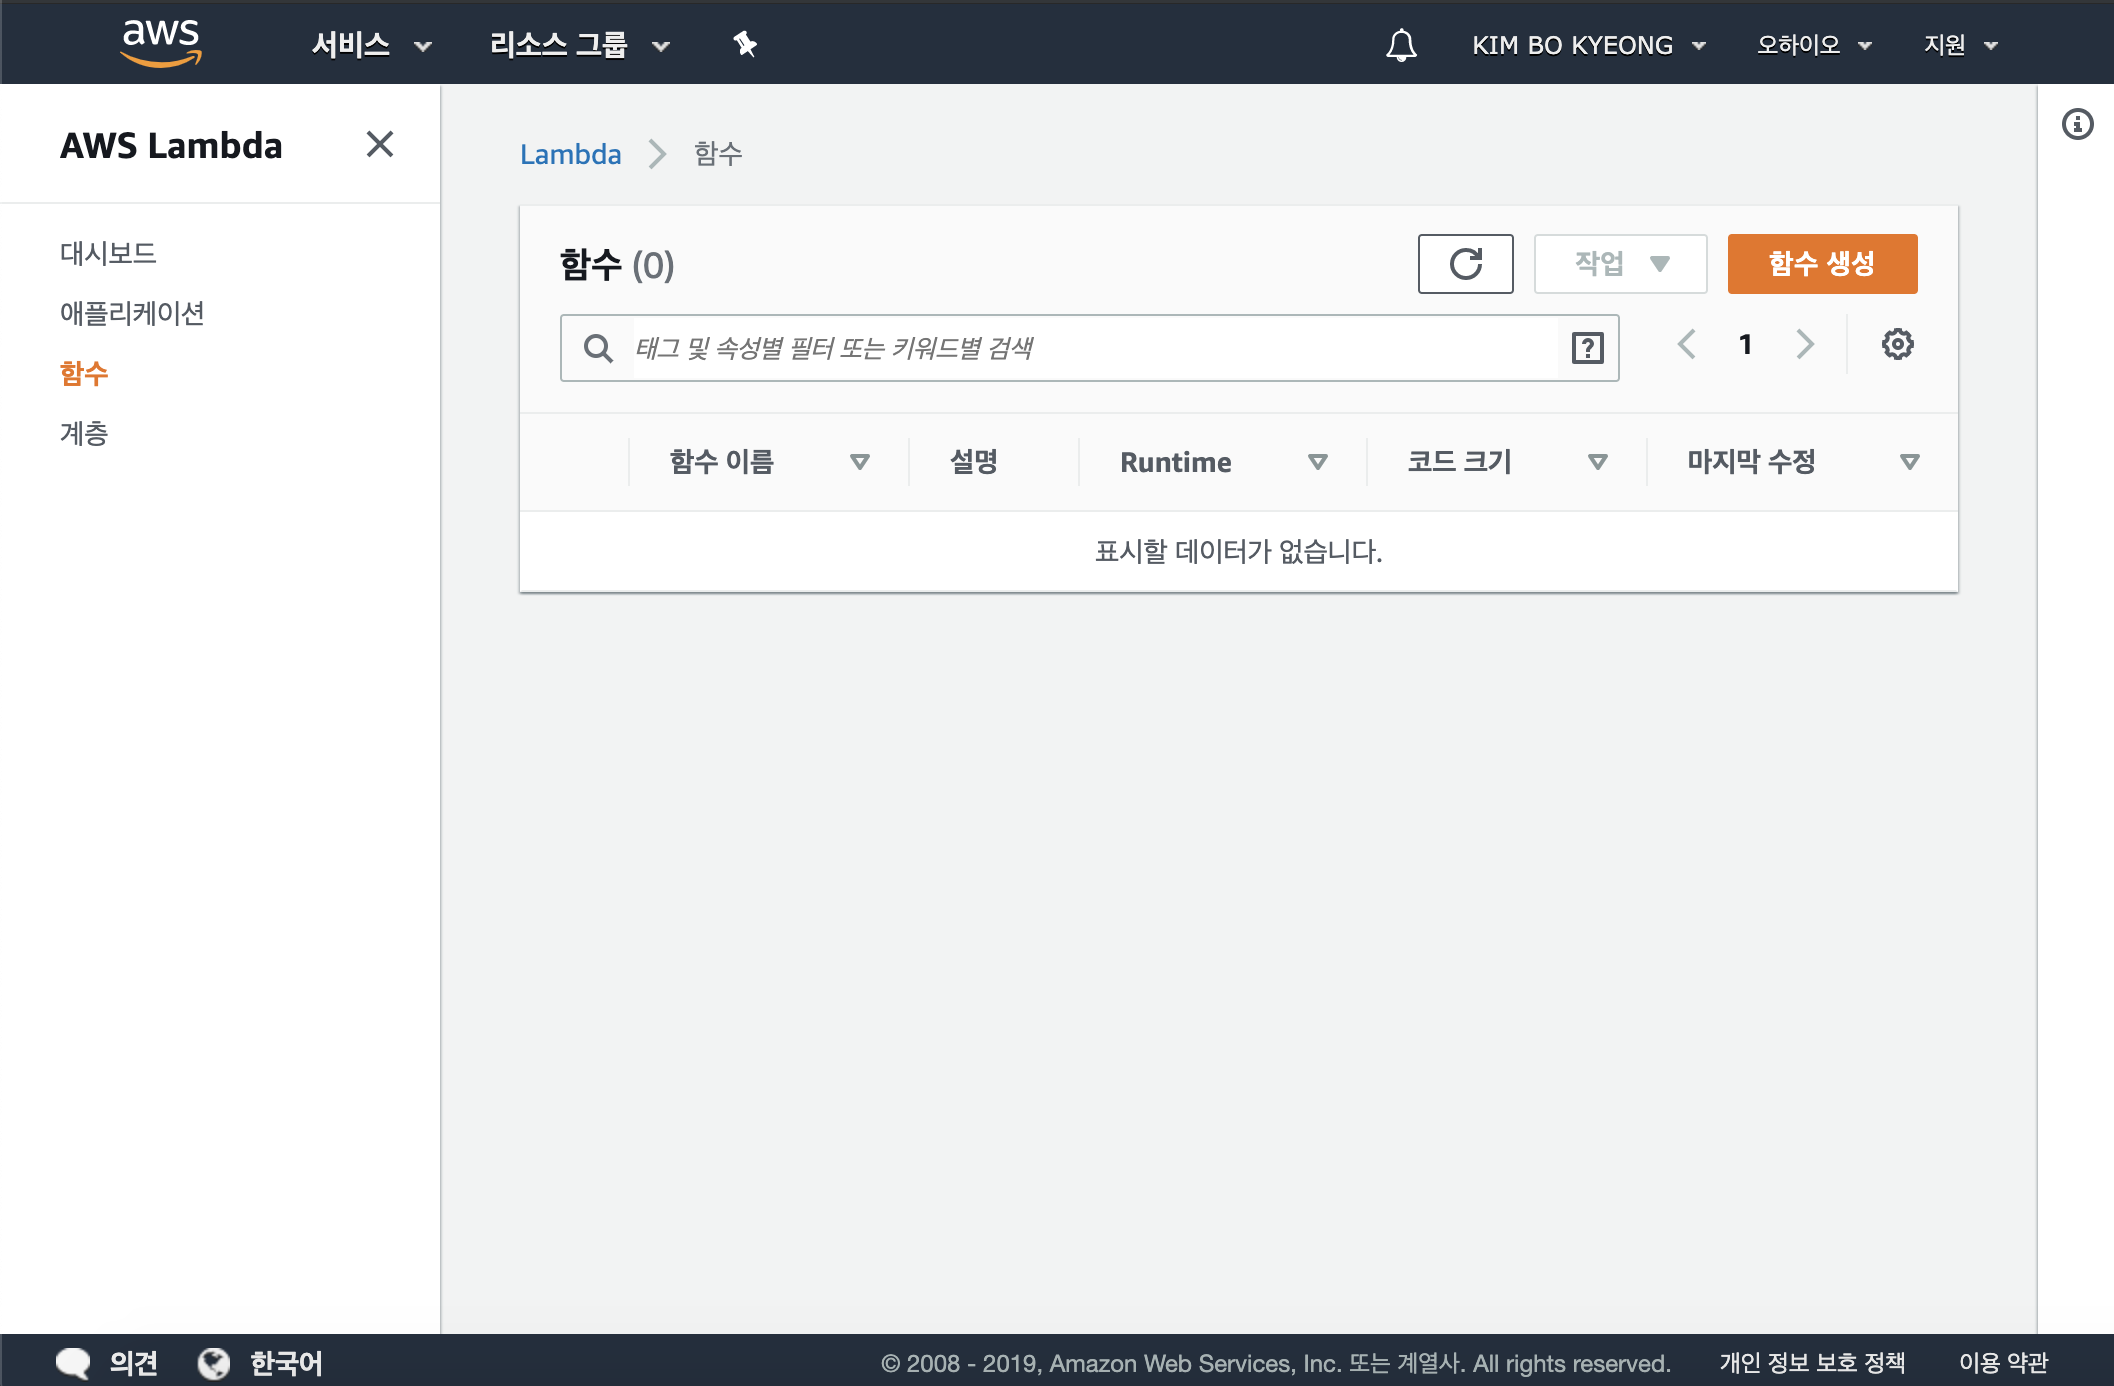
Task: Go to the next page arrow
Action: click(1805, 344)
